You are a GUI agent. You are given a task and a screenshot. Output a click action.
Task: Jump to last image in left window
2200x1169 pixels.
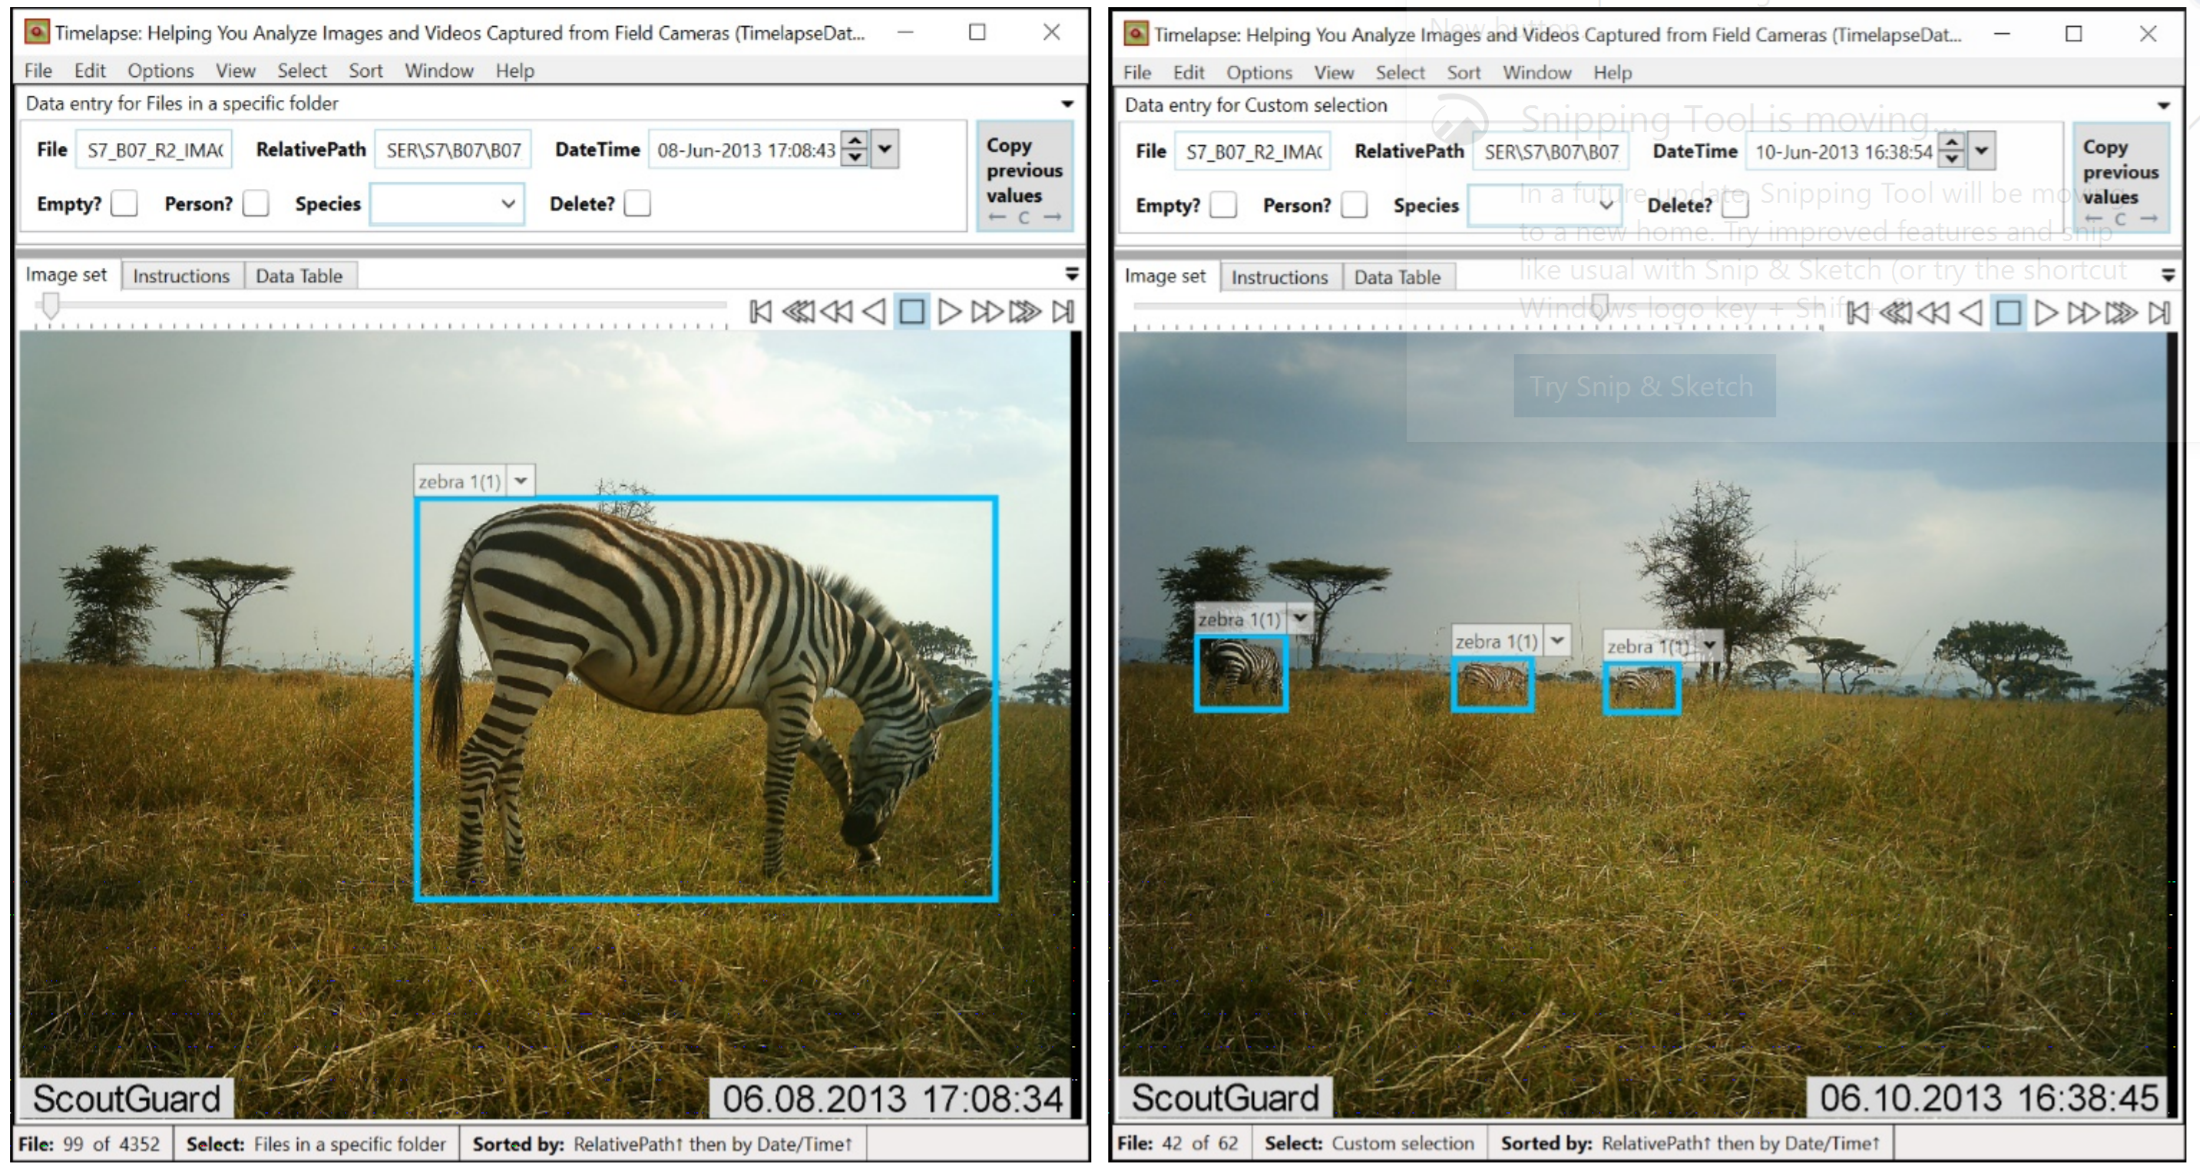pos(1063,312)
